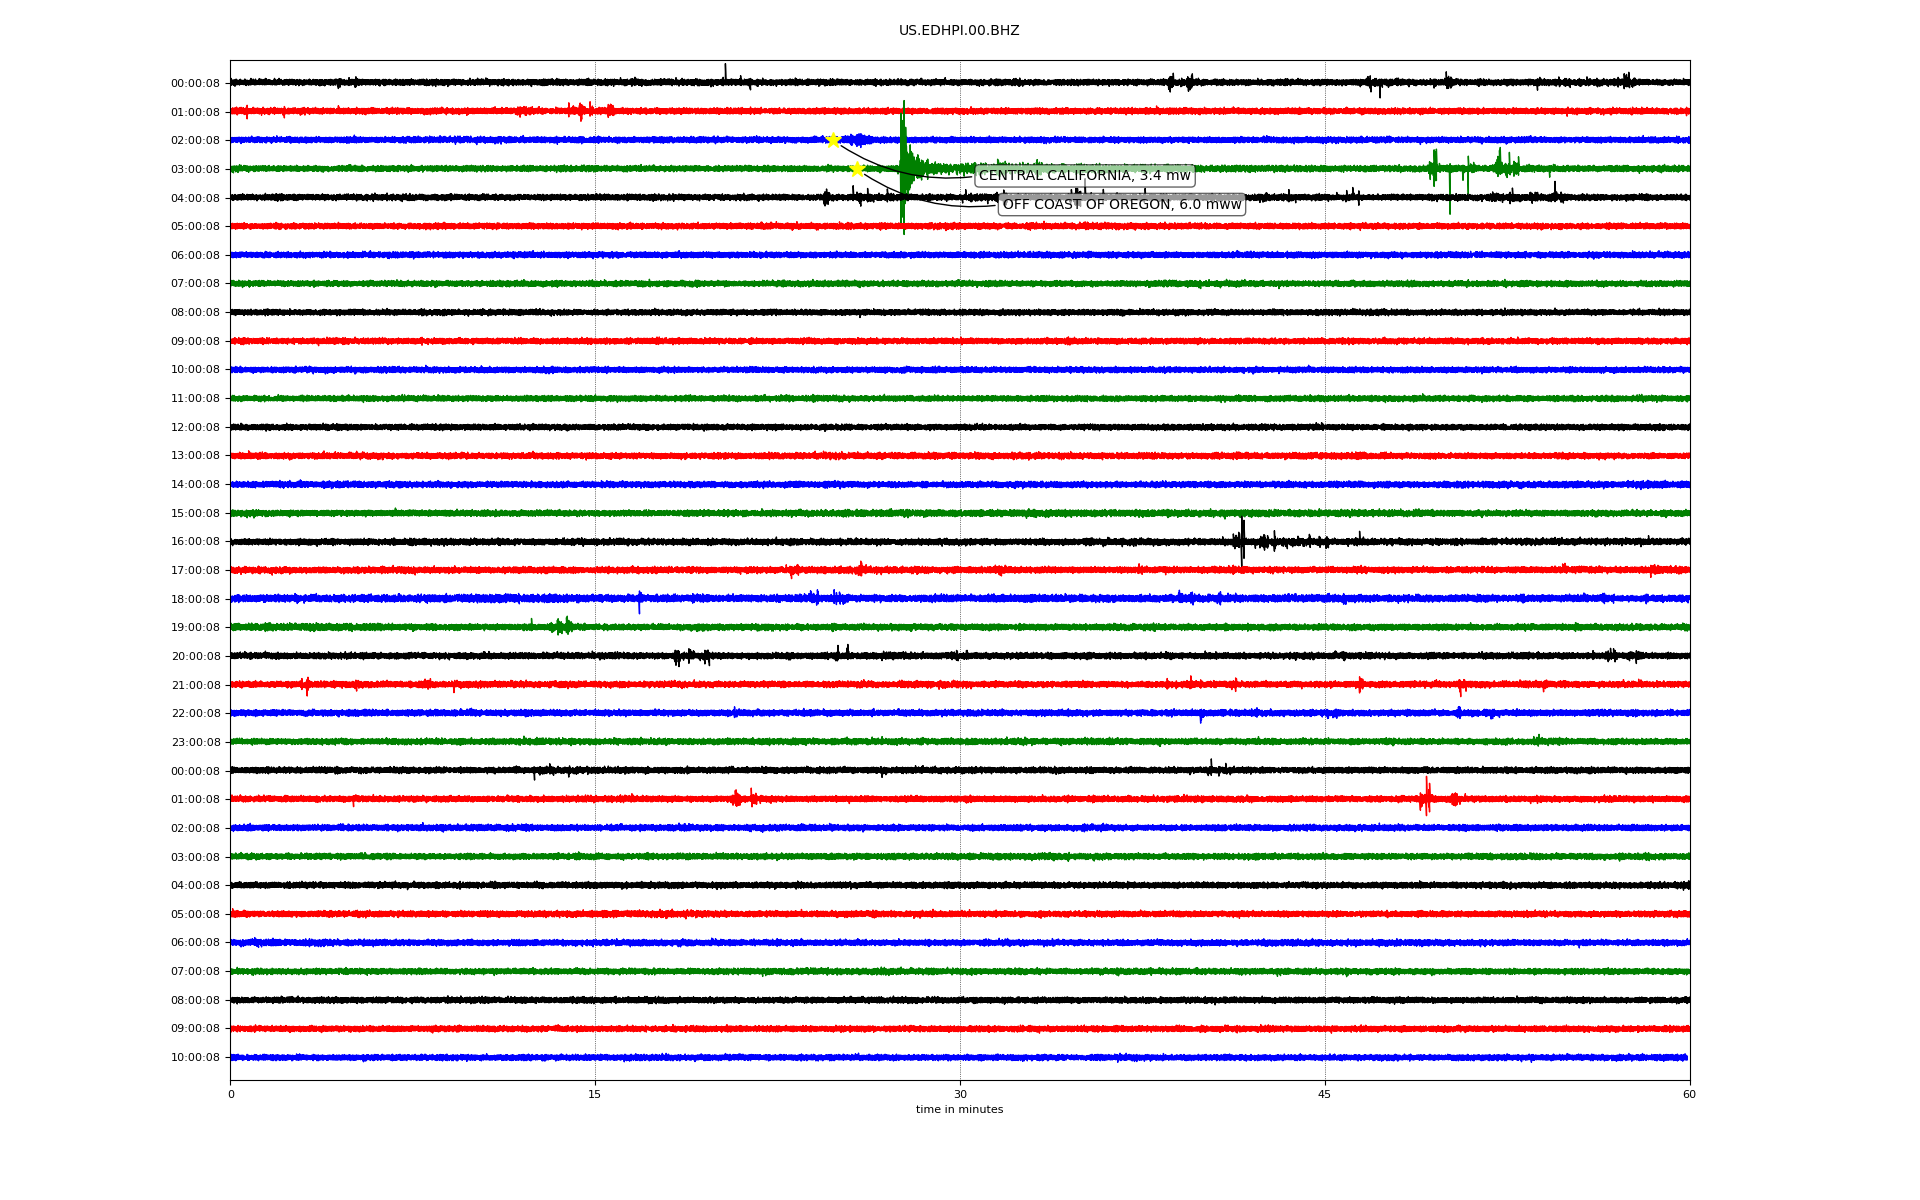The image size is (1920, 1200).
Task: Click the OFF COAST OF OREGON label
Action: (1121, 205)
